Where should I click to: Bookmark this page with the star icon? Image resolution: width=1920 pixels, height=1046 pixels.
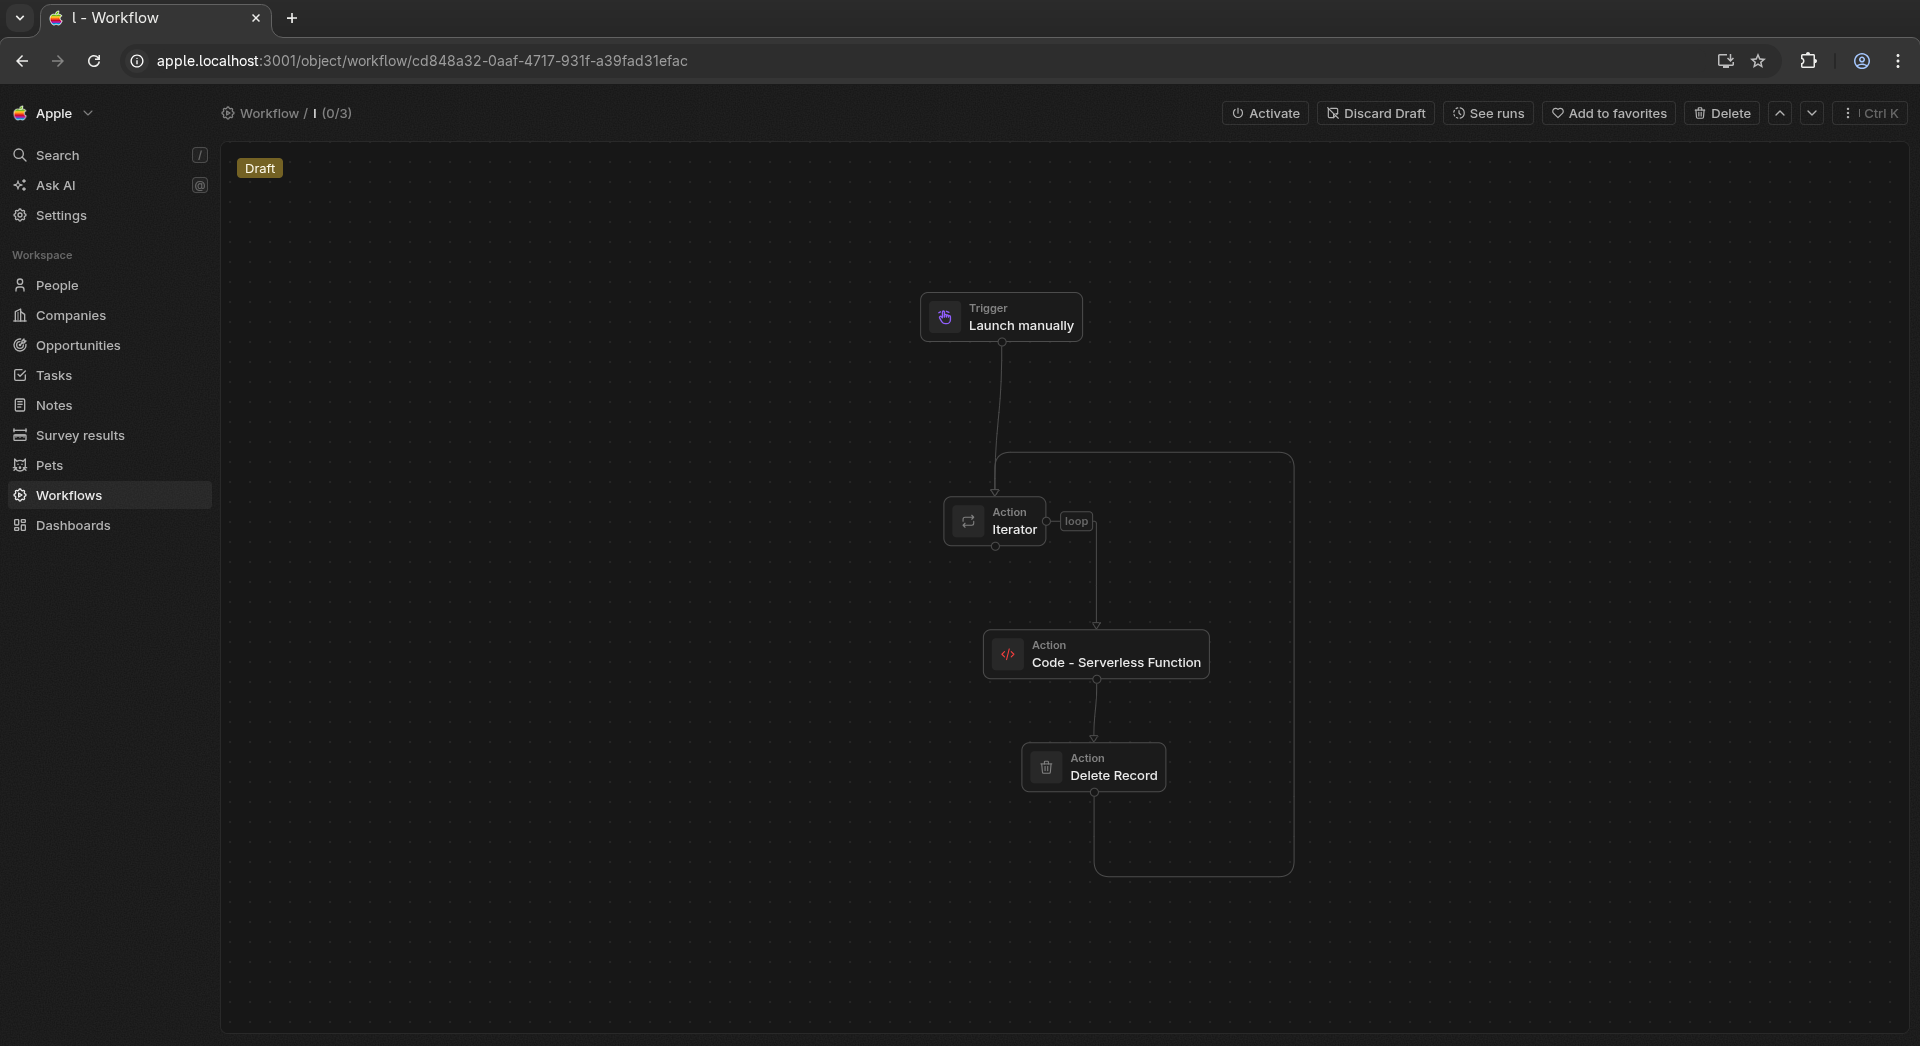coord(1758,61)
